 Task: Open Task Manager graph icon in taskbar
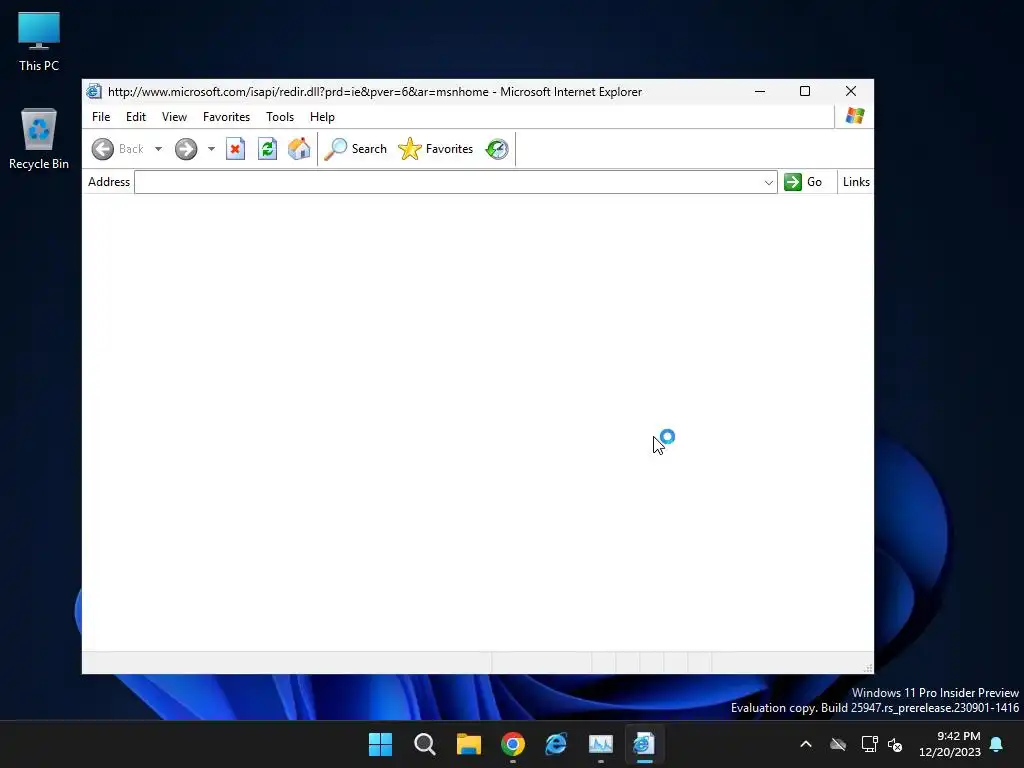(601, 744)
